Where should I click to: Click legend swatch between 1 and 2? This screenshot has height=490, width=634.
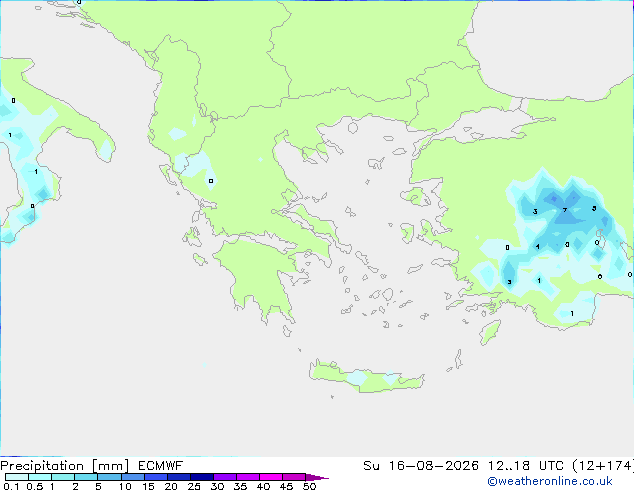(x=63, y=477)
